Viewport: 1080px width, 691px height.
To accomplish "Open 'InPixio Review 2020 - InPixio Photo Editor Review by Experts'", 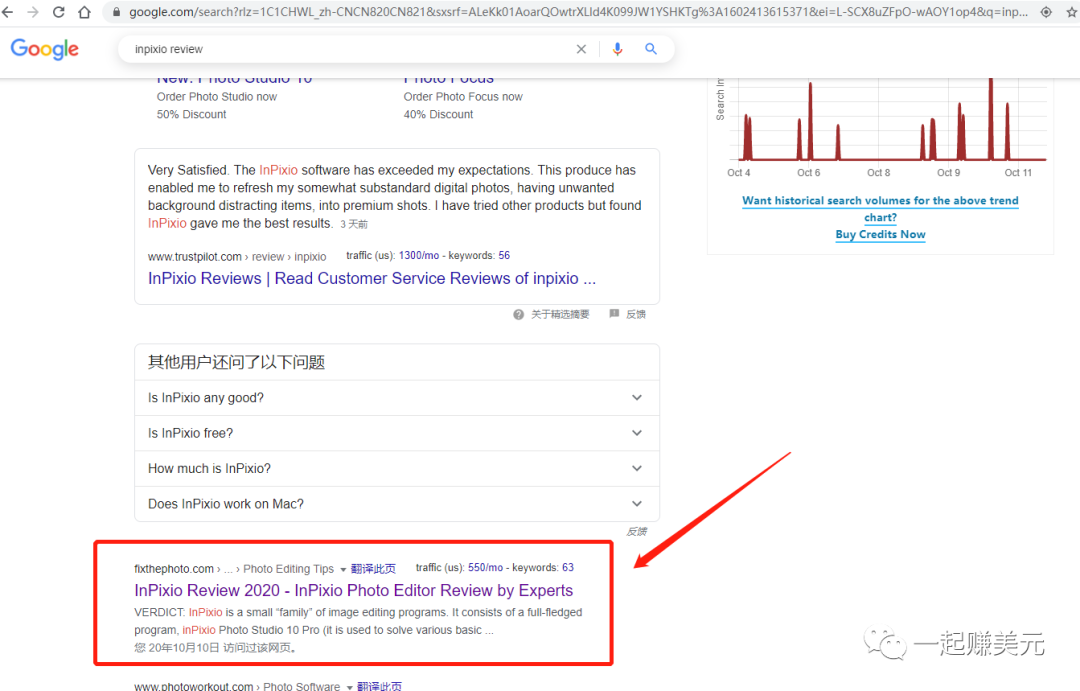I will (353, 590).
